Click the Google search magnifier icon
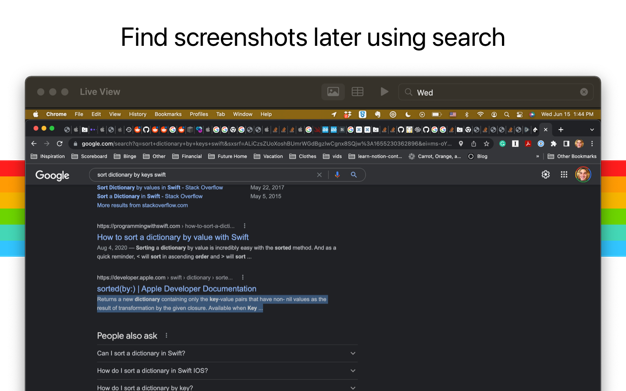The image size is (626, 391). pos(354,175)
